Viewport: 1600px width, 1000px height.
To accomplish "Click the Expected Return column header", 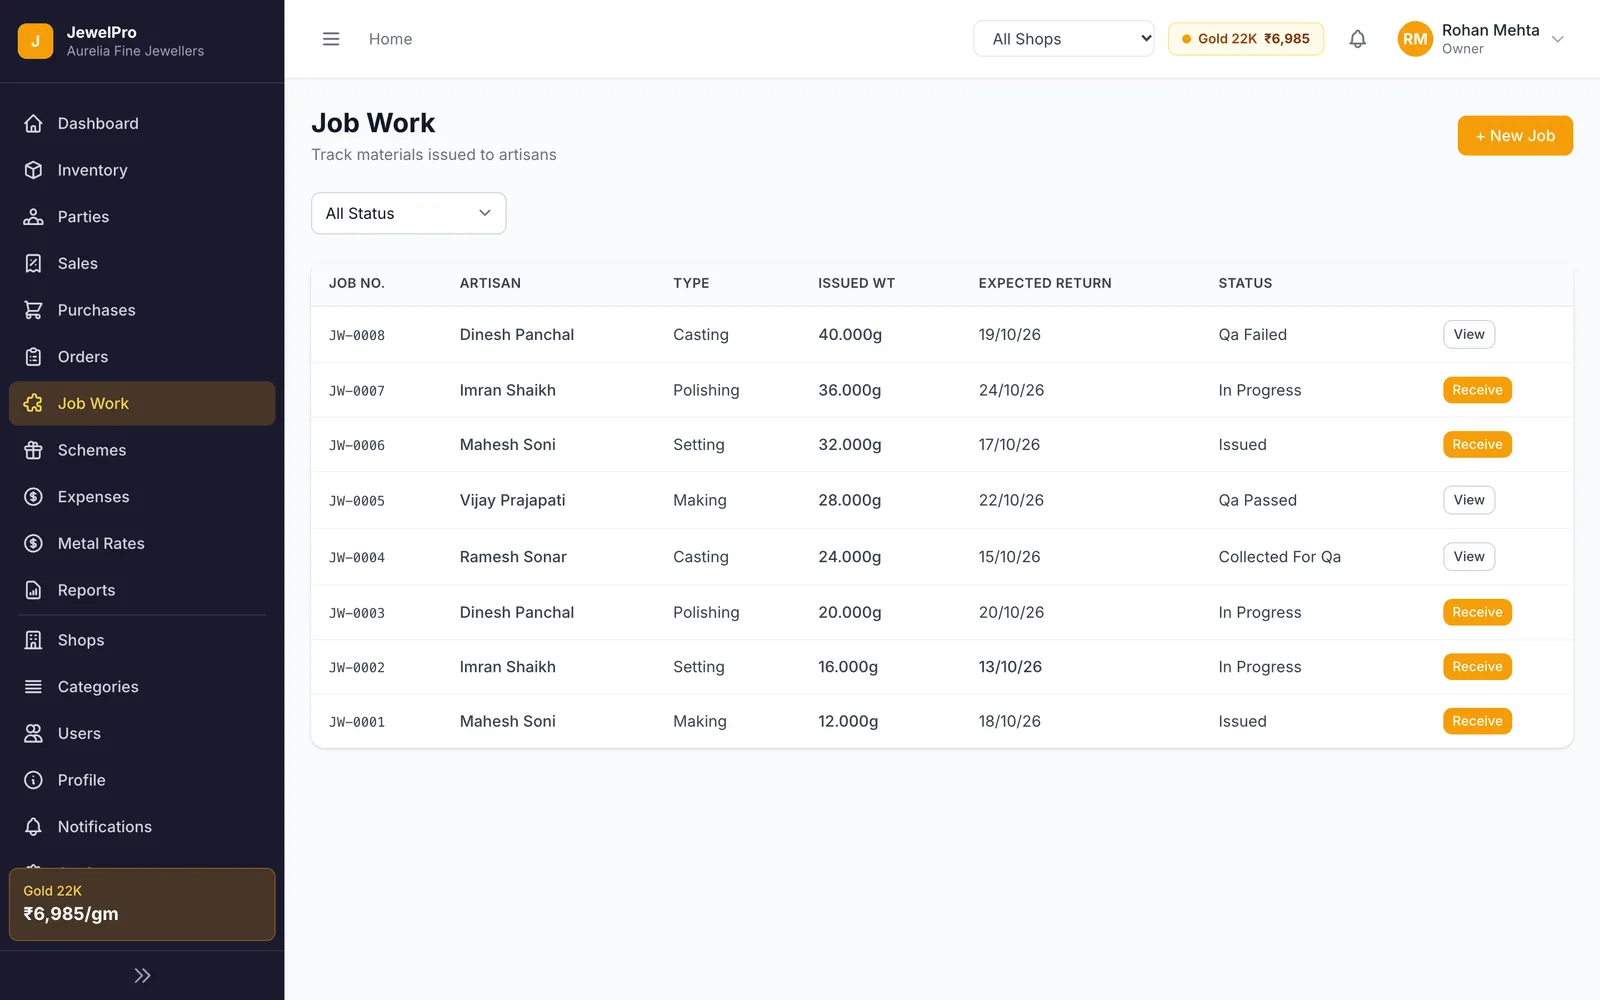I will [x=1044, y=283].
